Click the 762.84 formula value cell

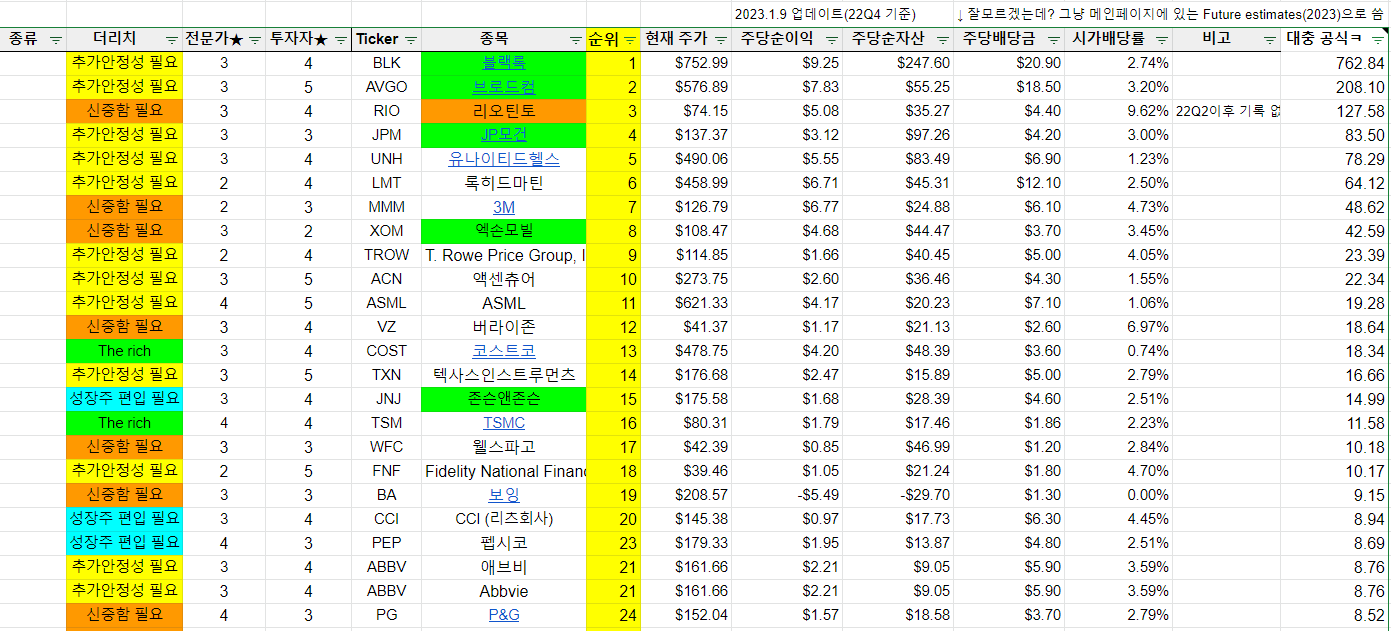1335,63
